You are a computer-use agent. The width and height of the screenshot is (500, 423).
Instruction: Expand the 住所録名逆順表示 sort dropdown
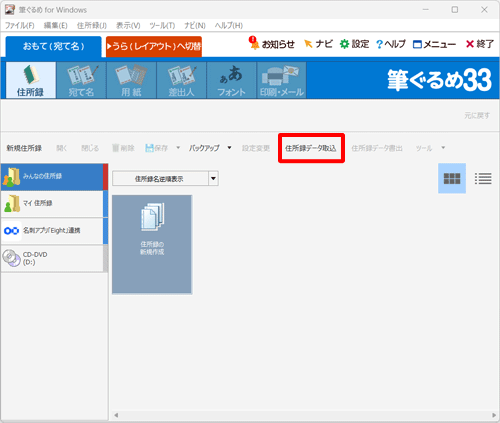[x=213, y=178]
